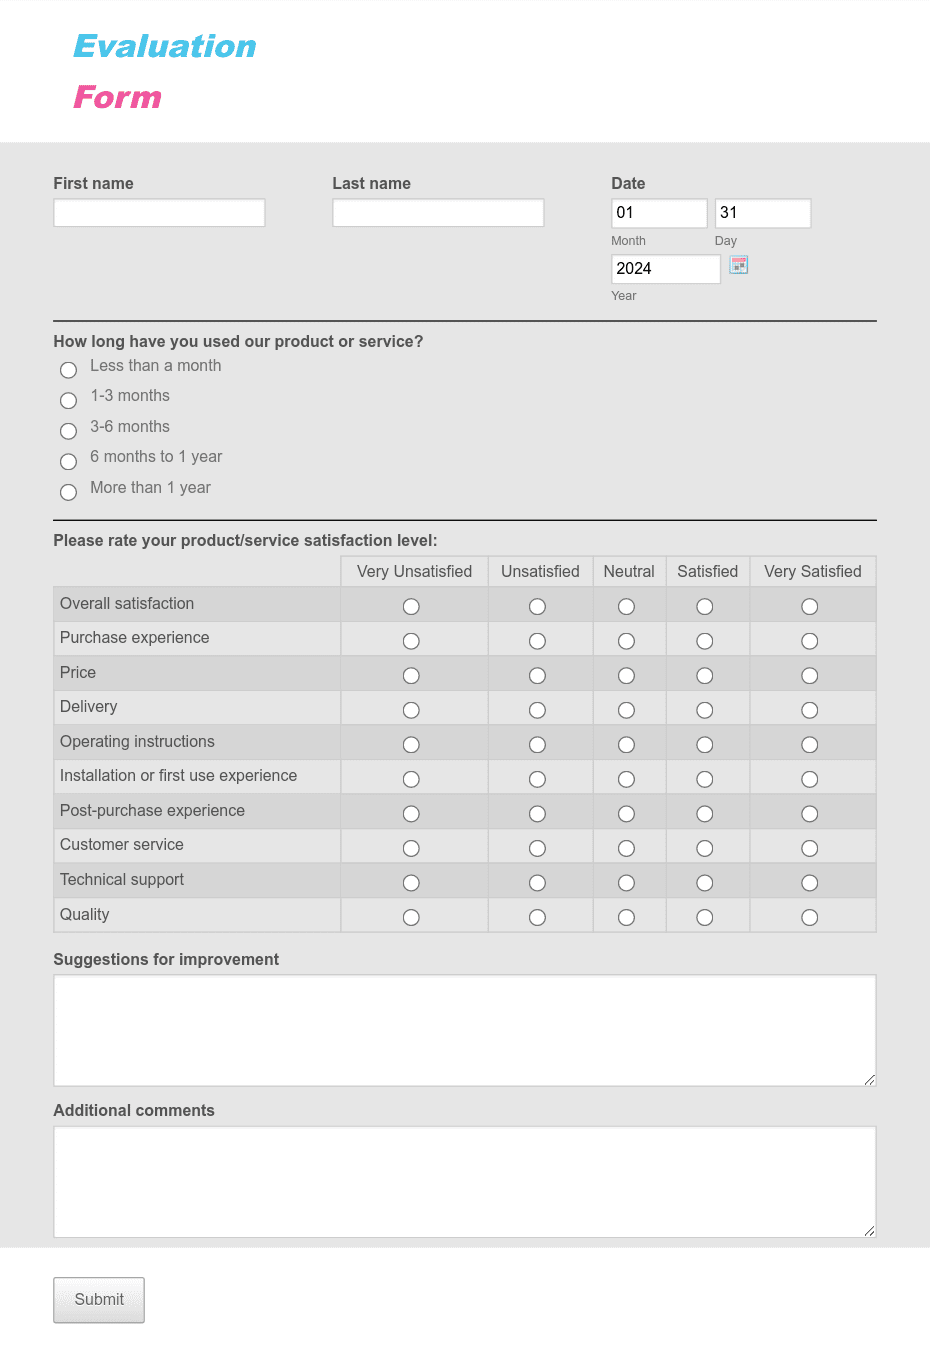Viewport: 930px width, 1352px height.
Task: Select '3-6 months' usage duration
Action: point(68,431)
